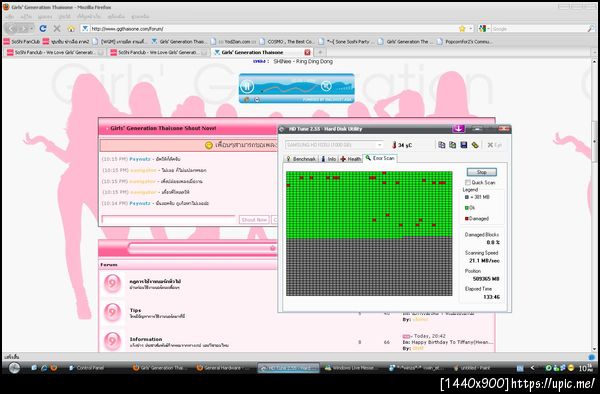Open a new Firefox tab with plus button

320,52
